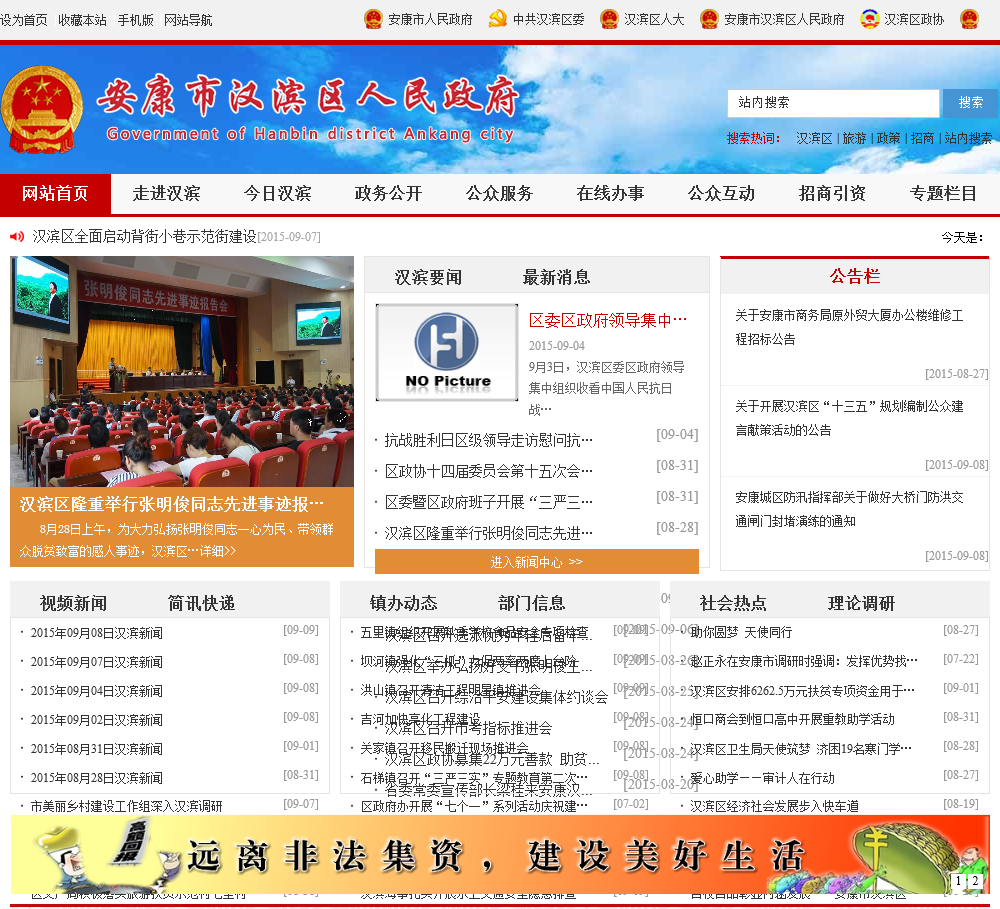
Task: Click the hot search keyword 旅游
Action: pyautogui.click(x=854, y=138)
